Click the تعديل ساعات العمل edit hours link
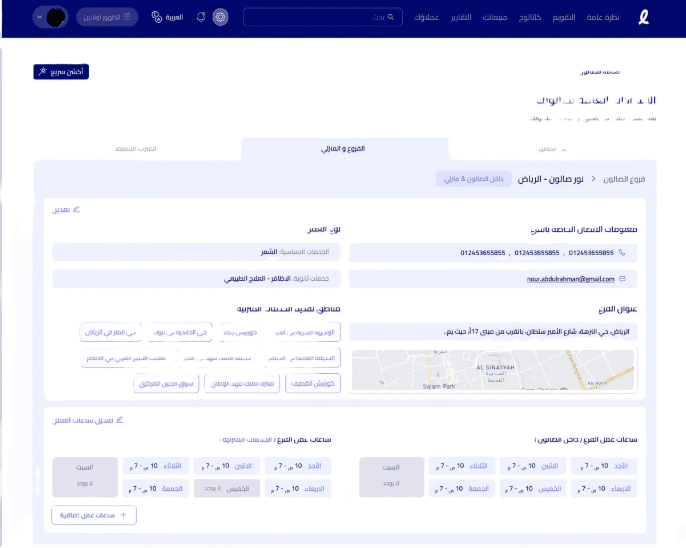Screen dimensions: 686x548 [x=88, y=420]
